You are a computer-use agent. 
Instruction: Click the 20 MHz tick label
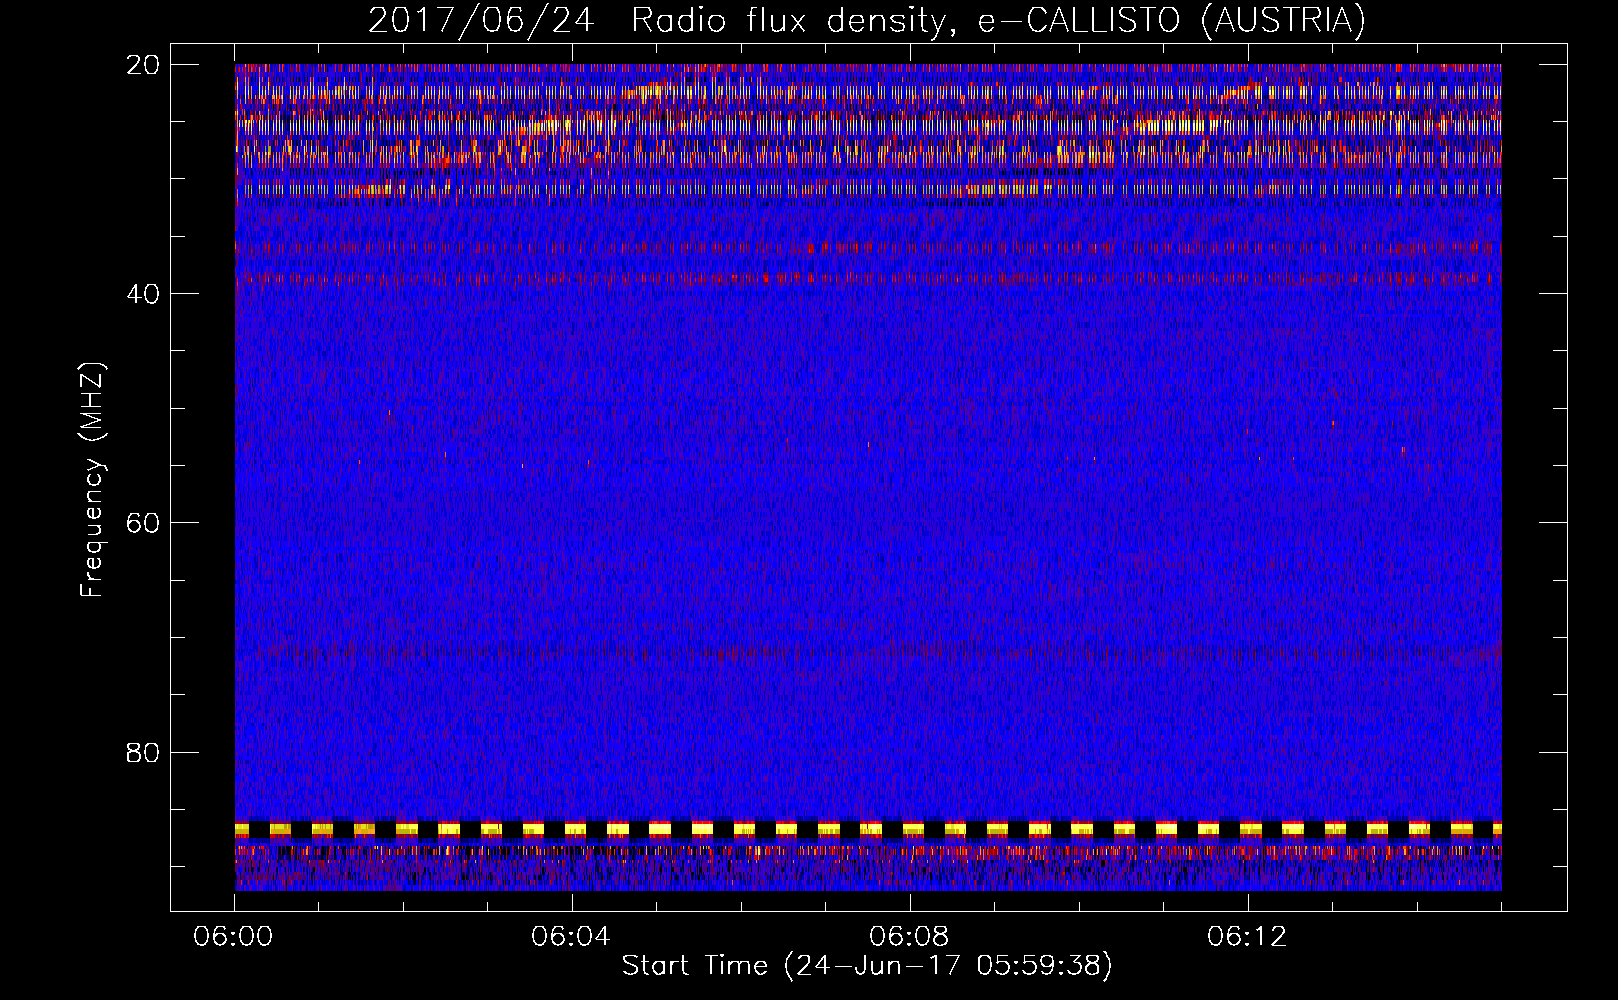pos(143,64)
